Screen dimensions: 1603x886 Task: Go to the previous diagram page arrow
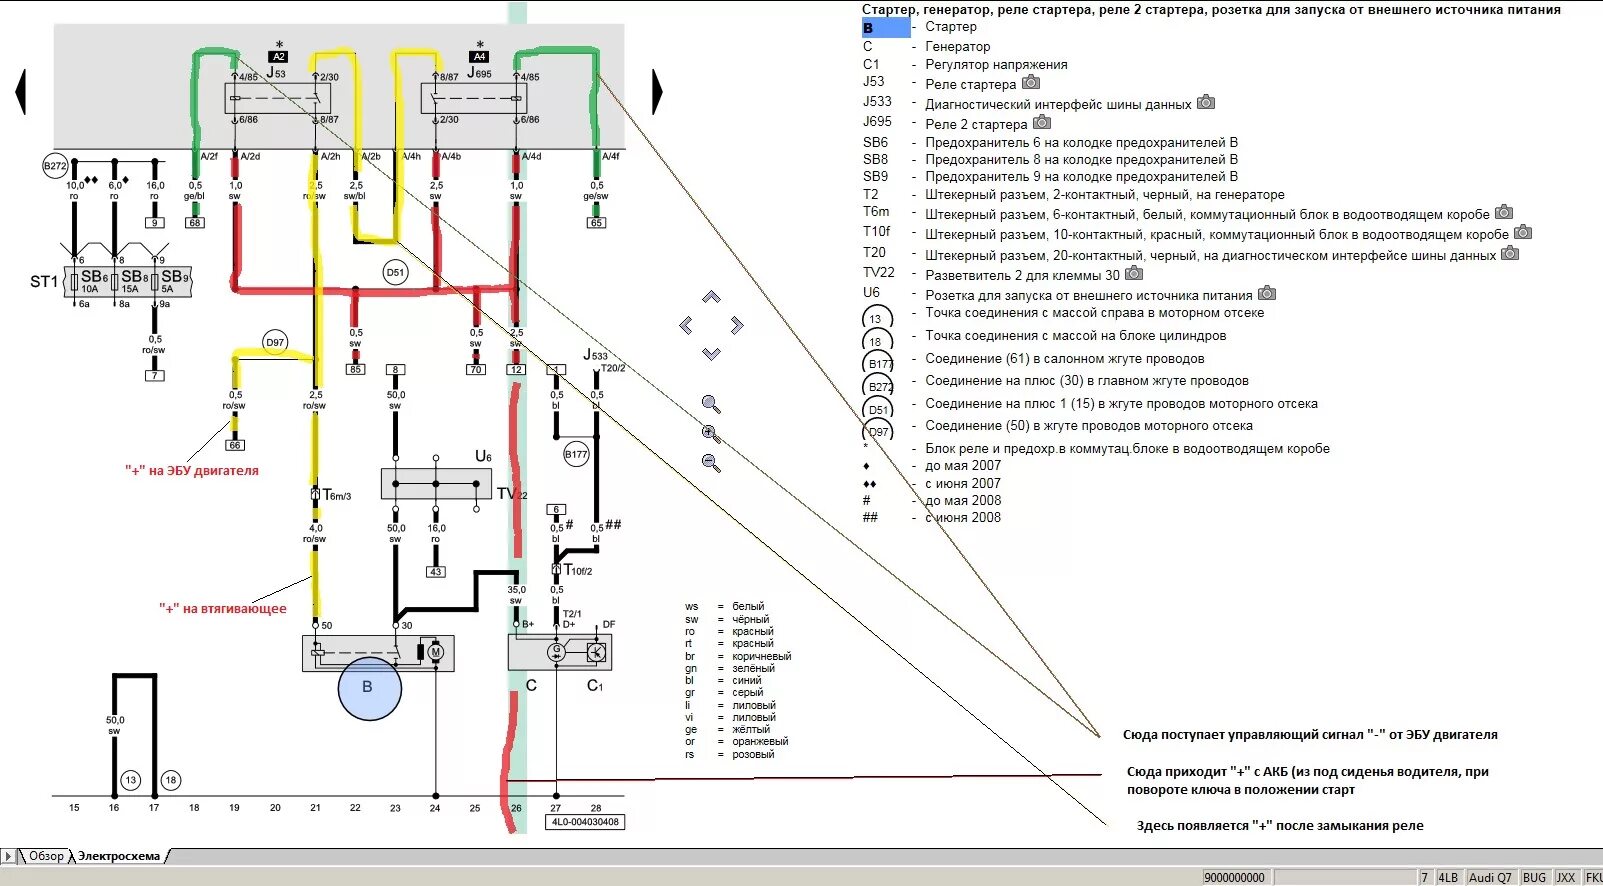pos(20,91)
